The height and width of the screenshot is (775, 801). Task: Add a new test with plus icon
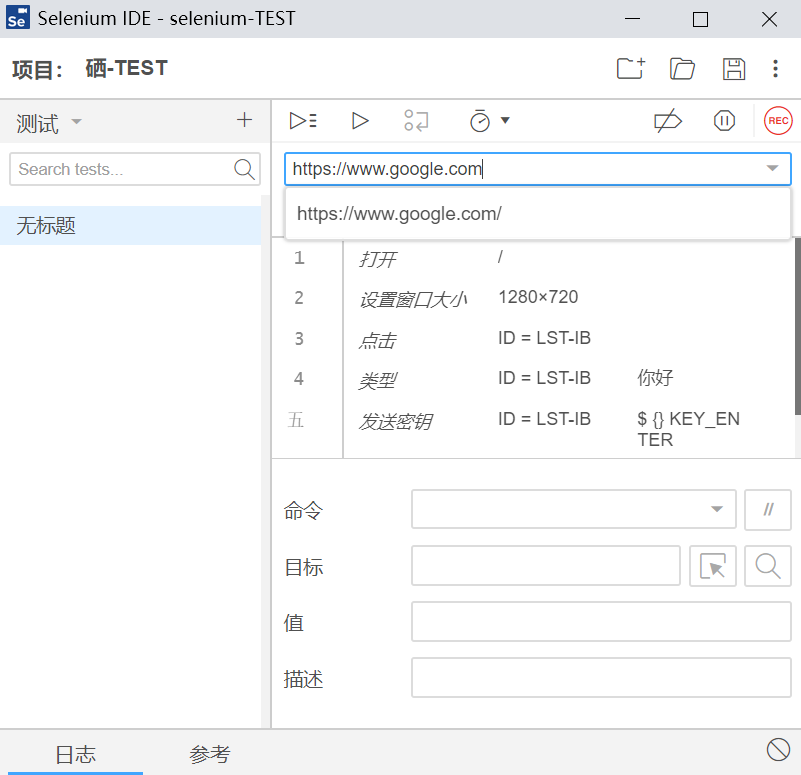point(244,121)
